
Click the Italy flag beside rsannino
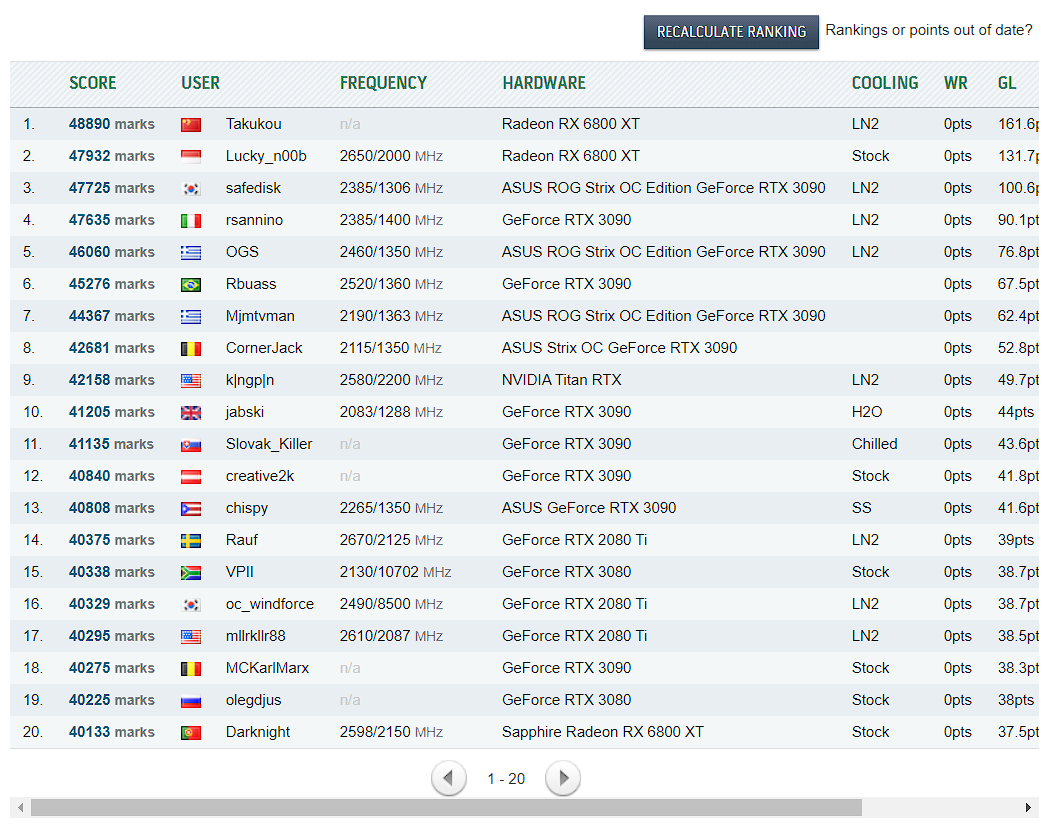pos(191,221)
